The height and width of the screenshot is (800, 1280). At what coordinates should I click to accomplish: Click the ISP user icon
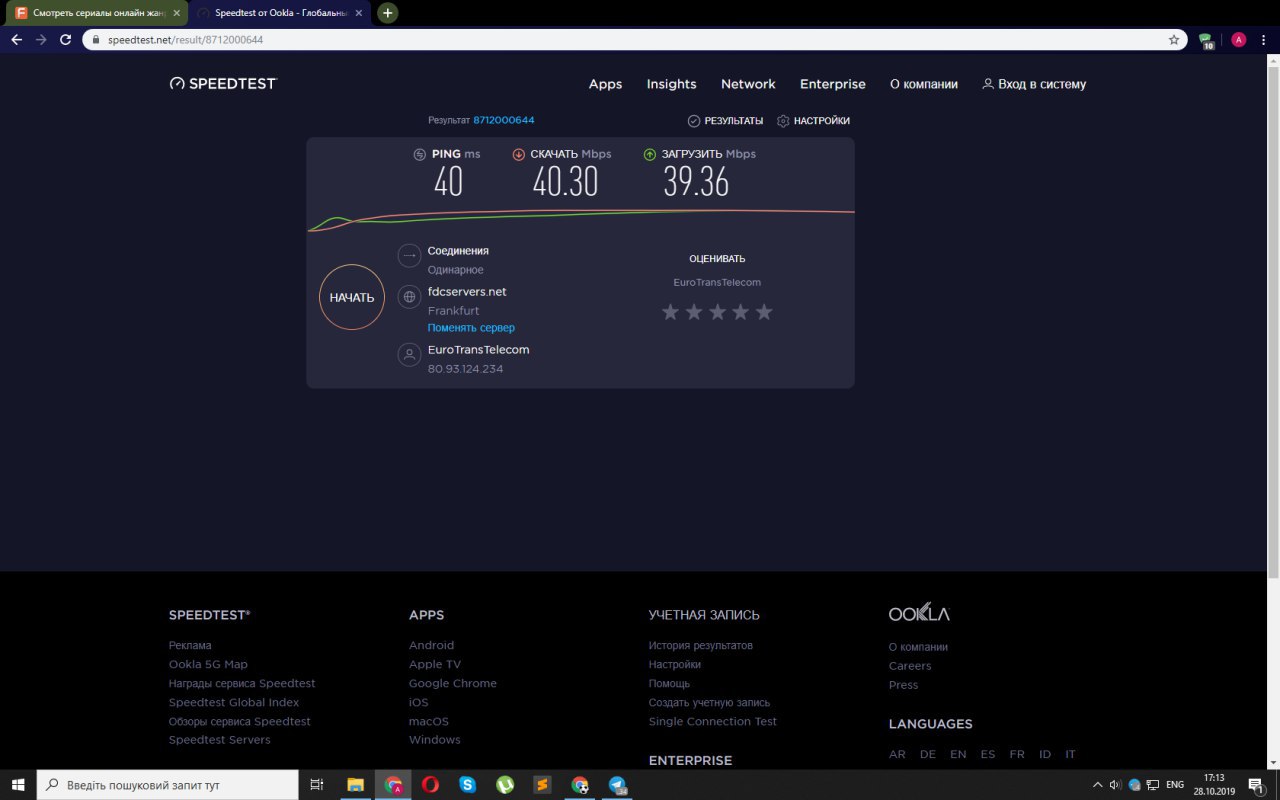(409, 355)
